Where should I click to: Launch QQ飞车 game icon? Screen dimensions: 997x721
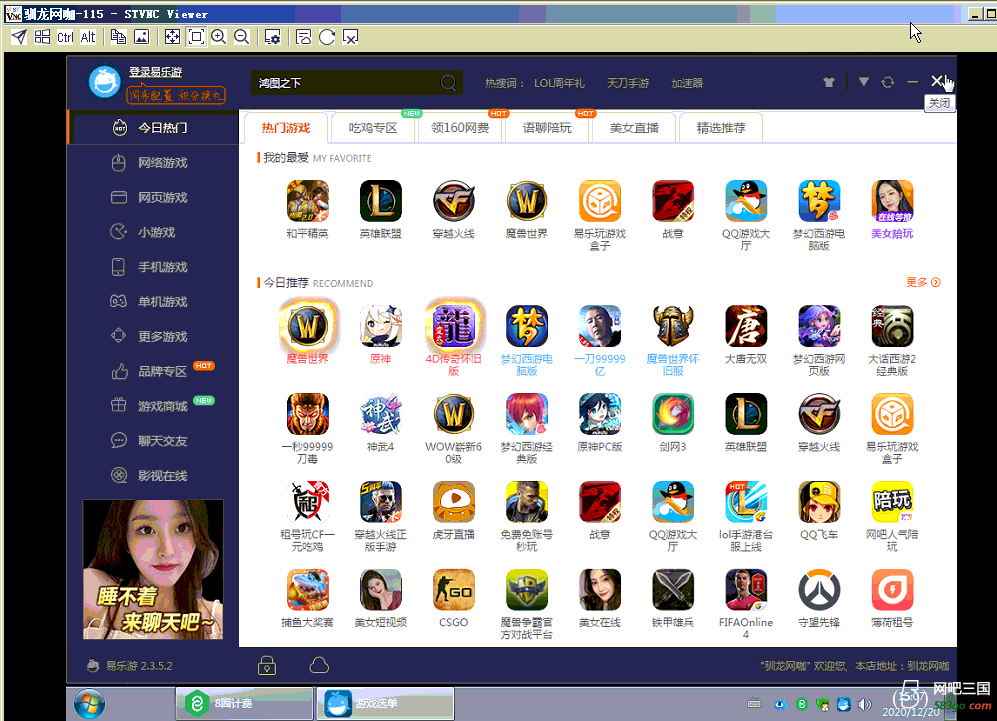[819, 502]
